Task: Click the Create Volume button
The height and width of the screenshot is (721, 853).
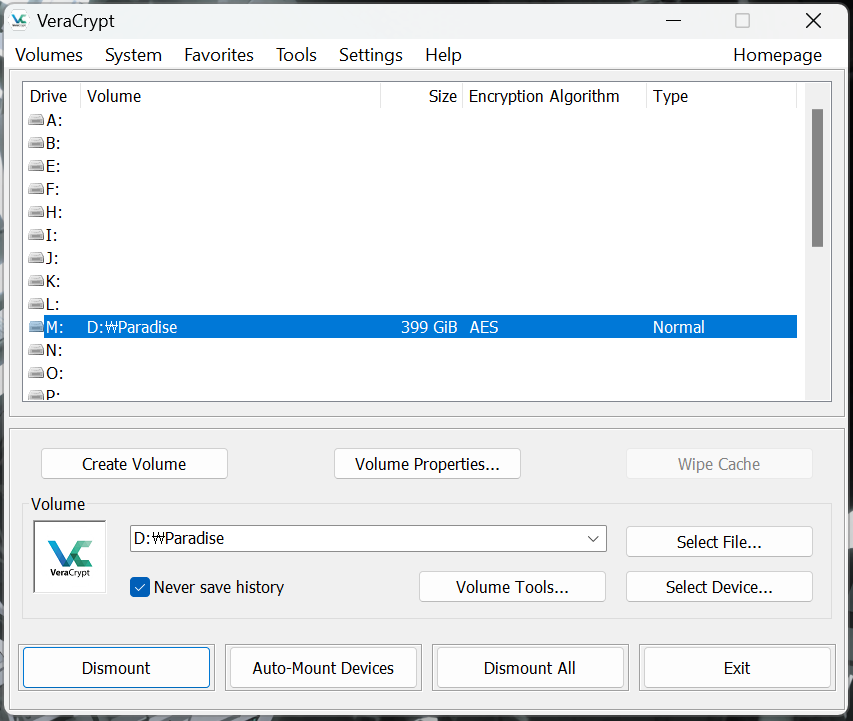Action: 134,464
